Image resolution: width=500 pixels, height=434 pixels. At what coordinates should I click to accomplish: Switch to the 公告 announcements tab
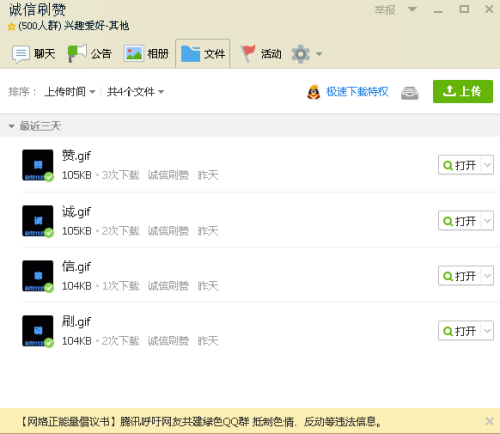click(89, 54)
